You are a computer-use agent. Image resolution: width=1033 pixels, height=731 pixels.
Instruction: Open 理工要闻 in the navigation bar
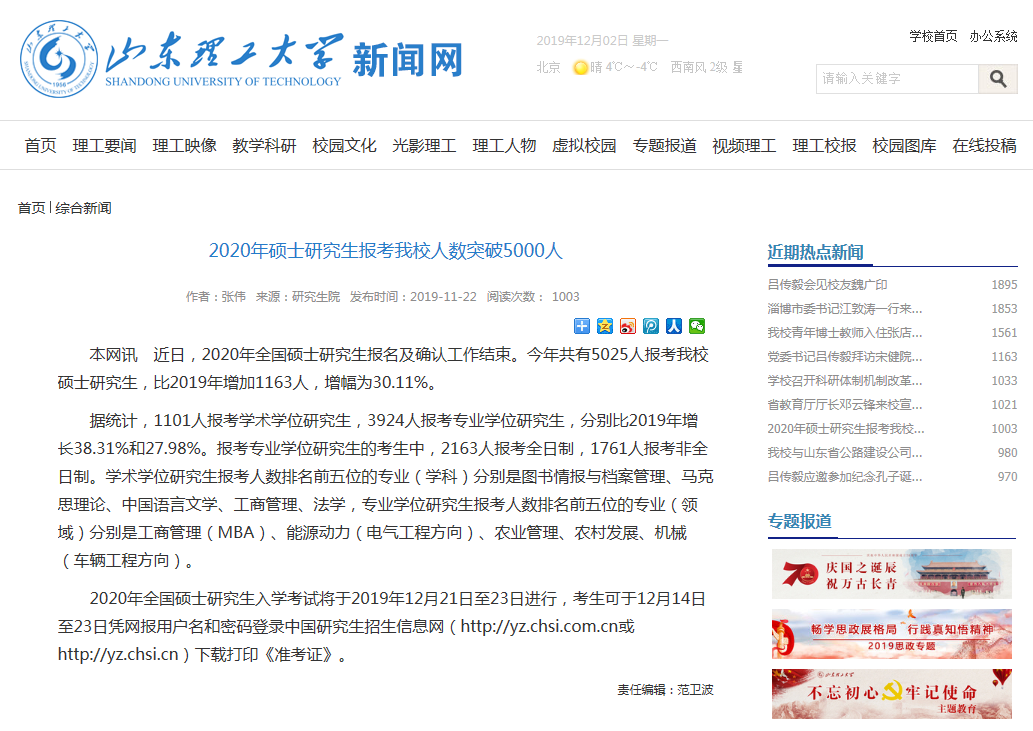pos(104,146)
